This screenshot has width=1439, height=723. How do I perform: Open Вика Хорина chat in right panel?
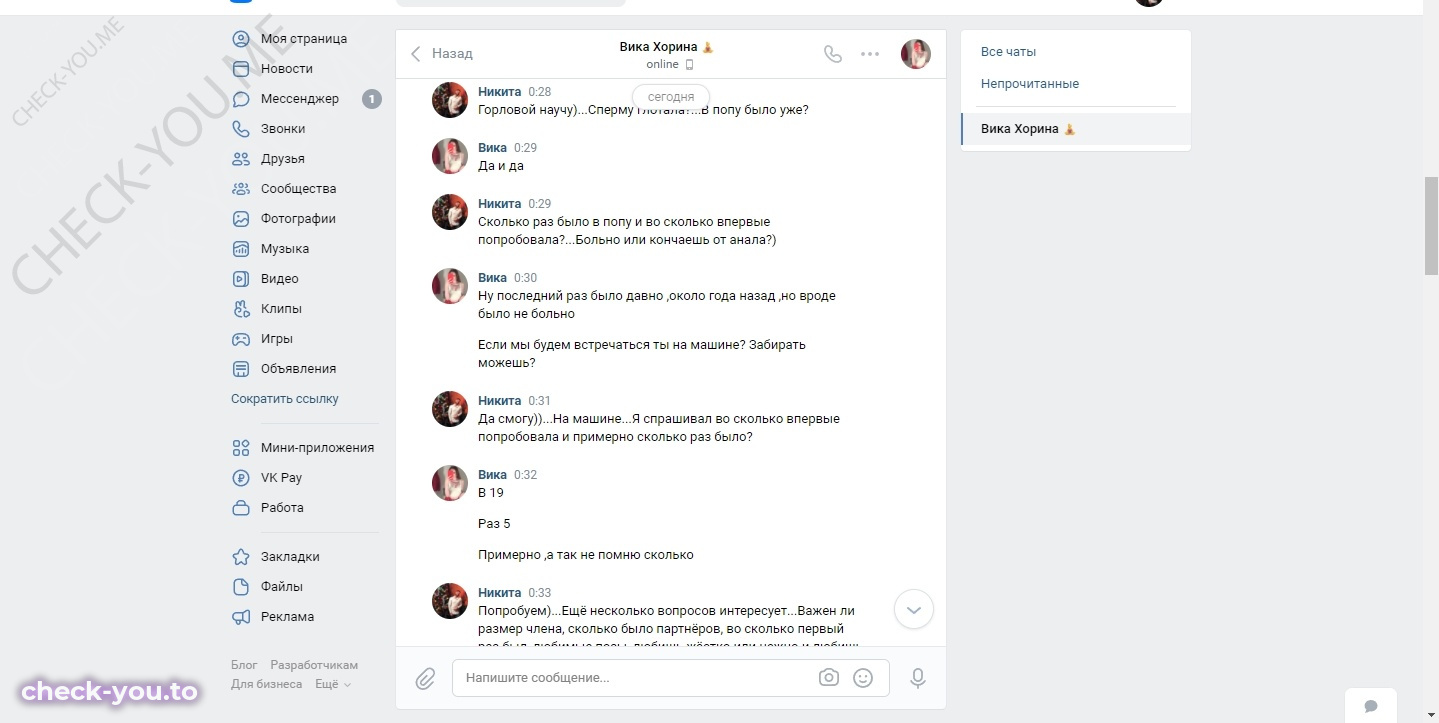coord(1076,129)
